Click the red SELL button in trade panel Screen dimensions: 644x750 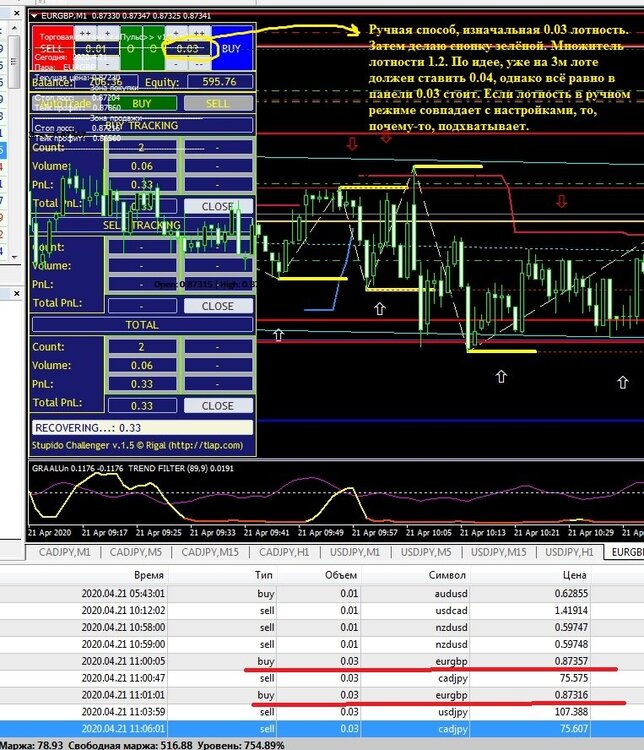pyautogui.click(x=53, y=48)
